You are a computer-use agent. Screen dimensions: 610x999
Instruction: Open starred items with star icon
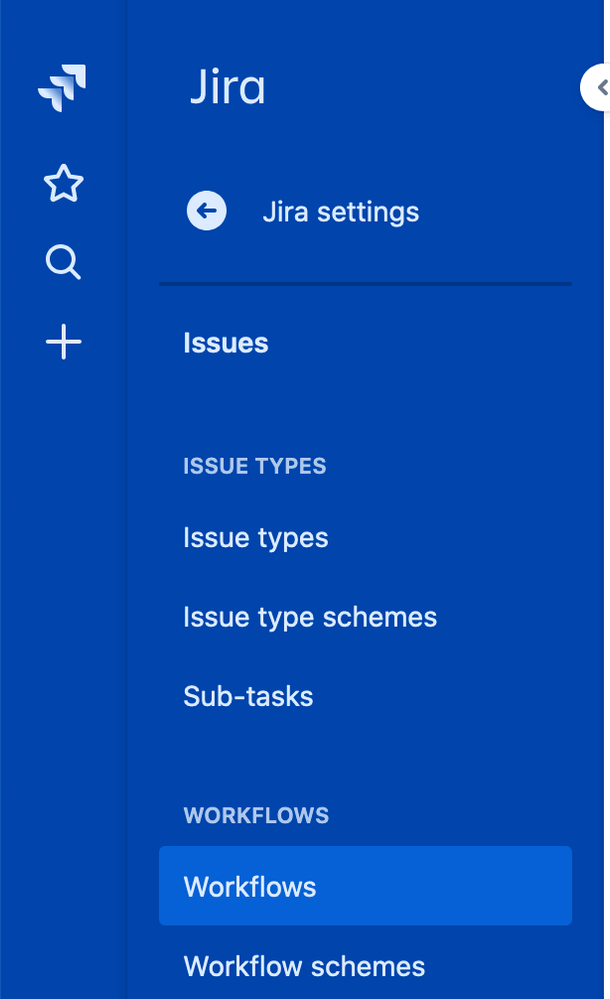pyautogui.click(x=63, y=183)
